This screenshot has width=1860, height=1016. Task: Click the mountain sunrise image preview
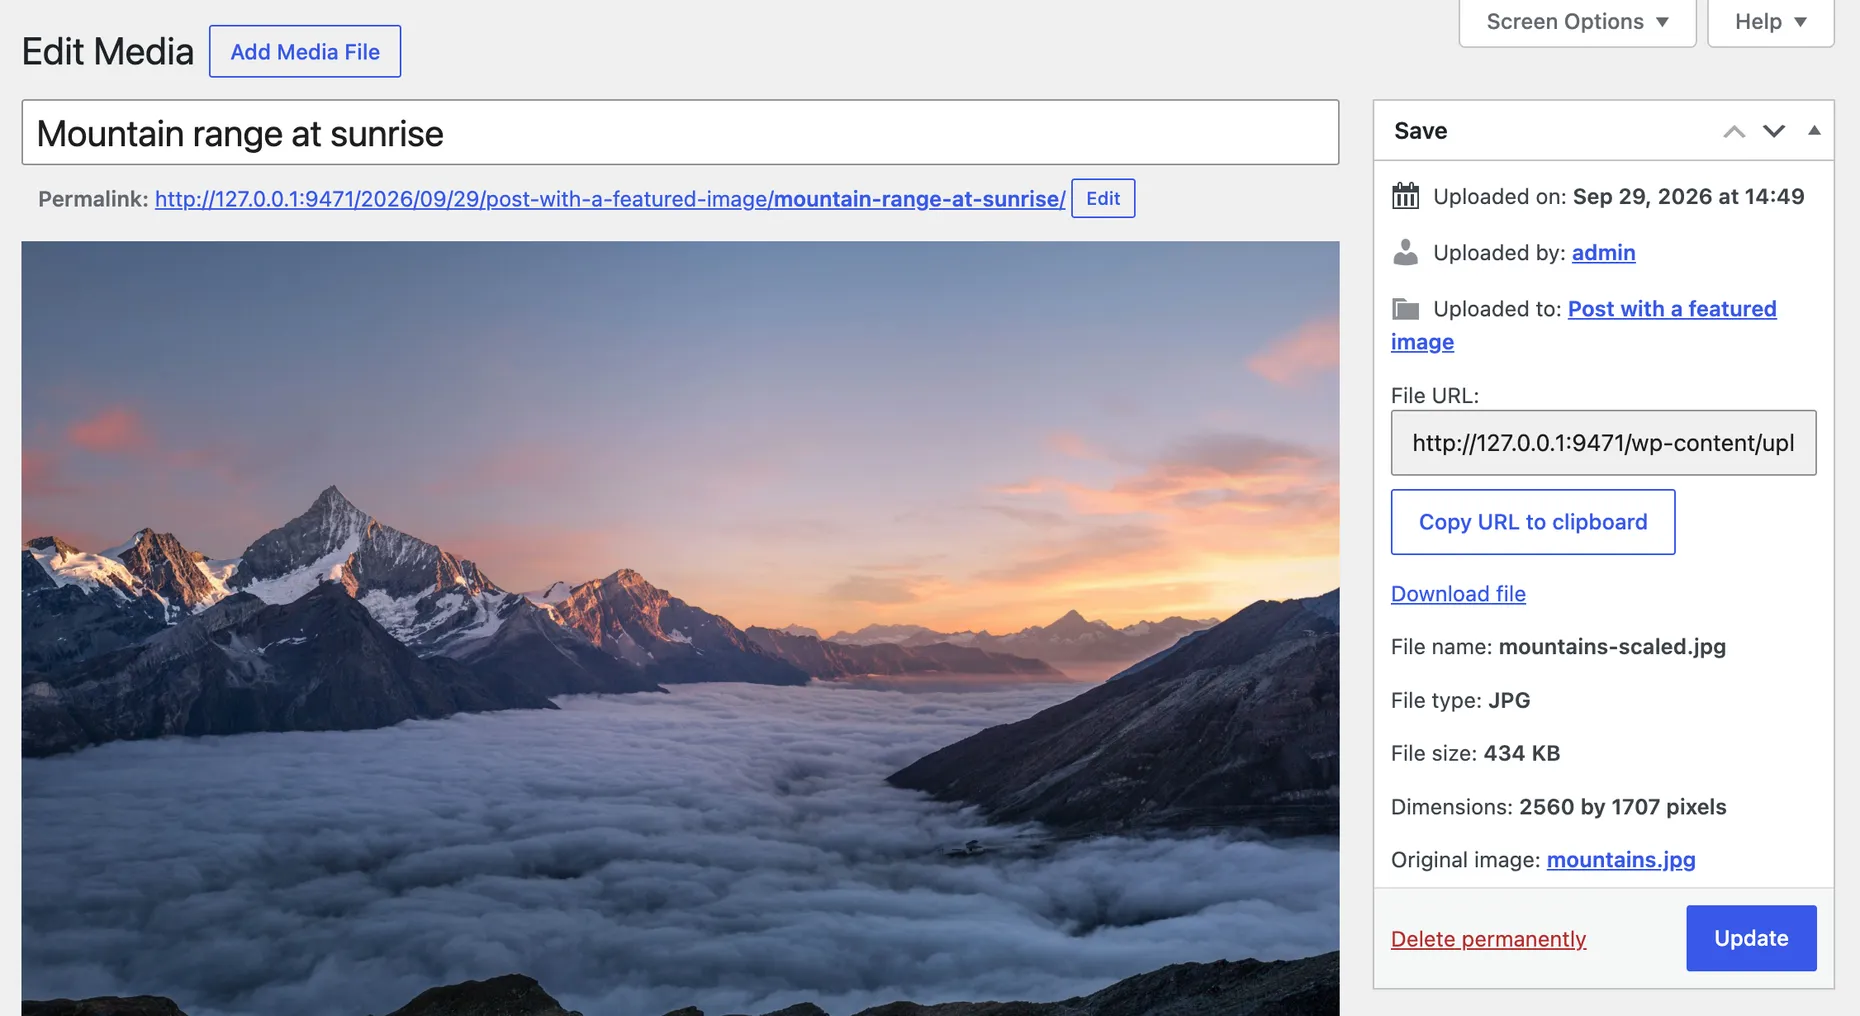(680, 628)
